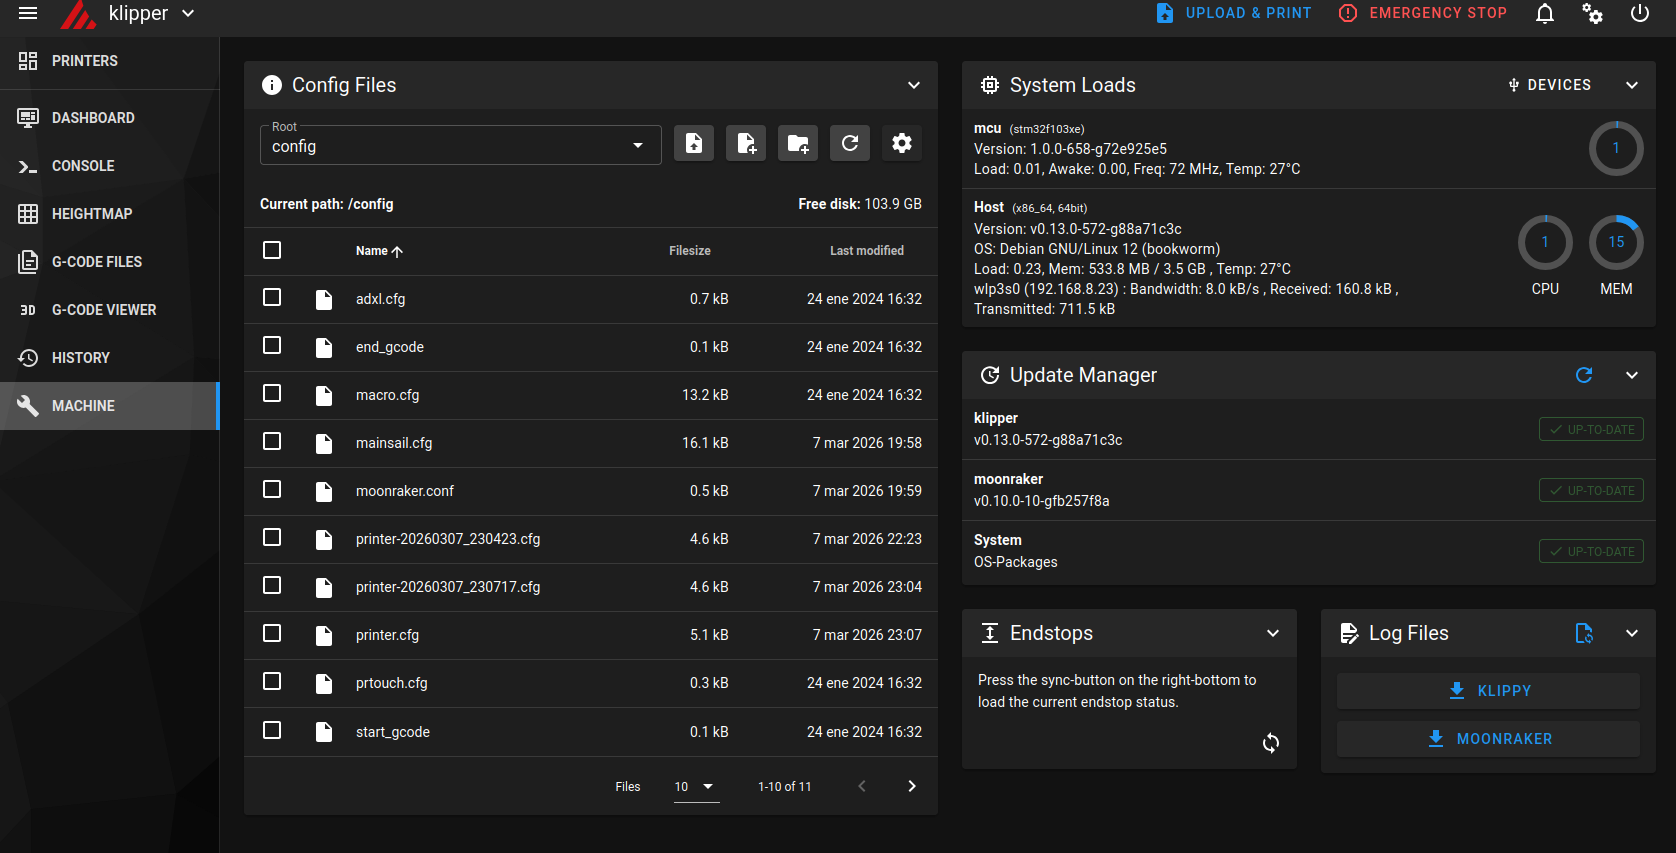The image size is (1676, 853).
Task: Open the Console page in sidebar
Action: pyautogui.click(x=83, y=166)
